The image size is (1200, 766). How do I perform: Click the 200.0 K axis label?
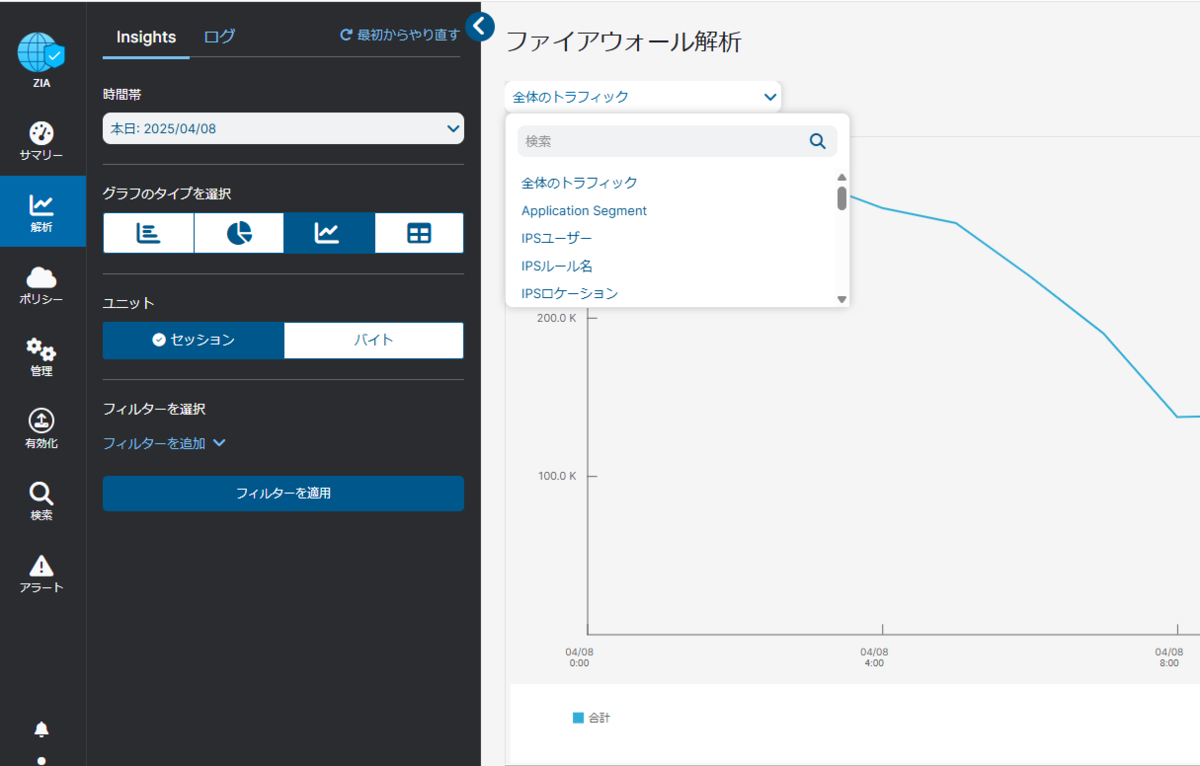(557, 318)
